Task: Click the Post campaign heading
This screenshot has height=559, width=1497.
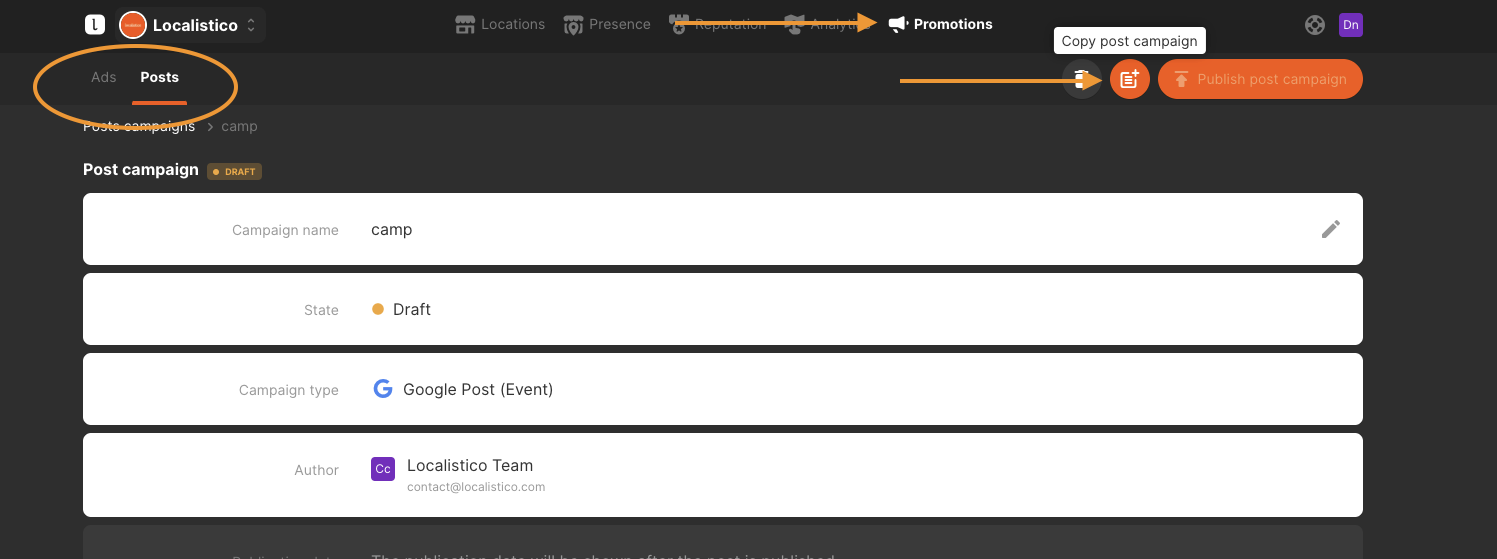Action: point(141,169)
